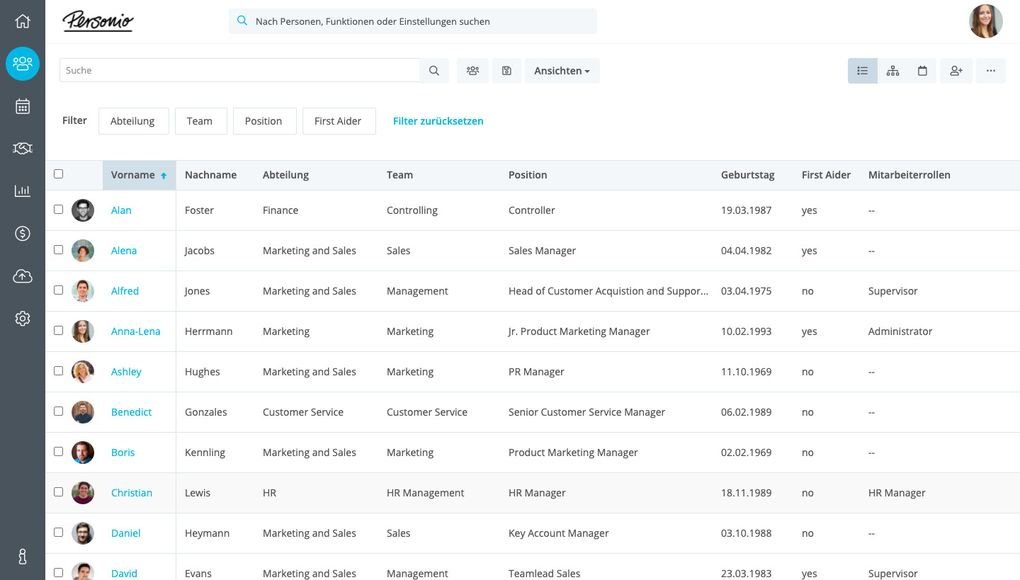
Task: Click the add employee icon
Action: 956,71
